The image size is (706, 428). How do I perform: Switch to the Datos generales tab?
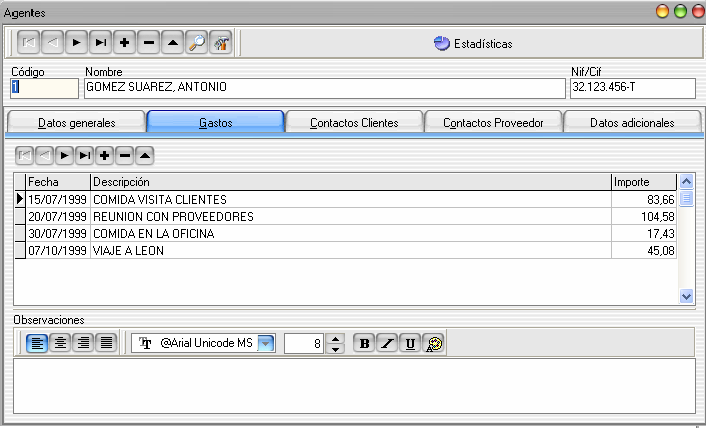(77, 123)
